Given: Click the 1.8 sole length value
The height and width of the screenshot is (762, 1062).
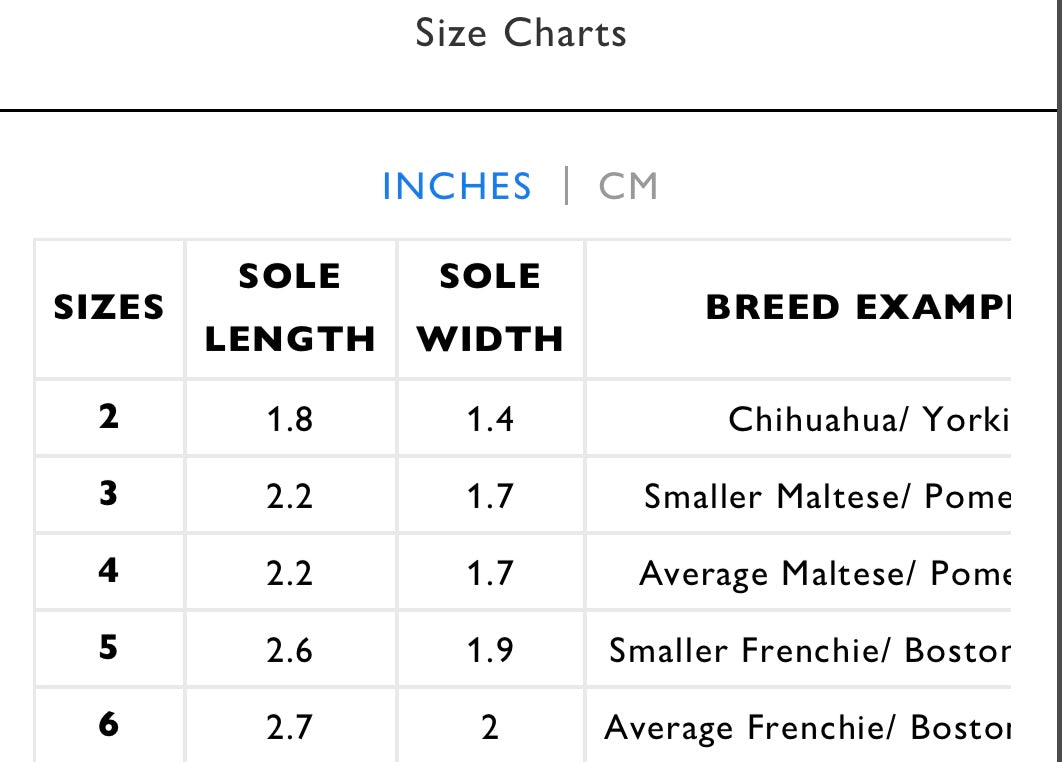Looking at the screenshot, I should point(290,419).
